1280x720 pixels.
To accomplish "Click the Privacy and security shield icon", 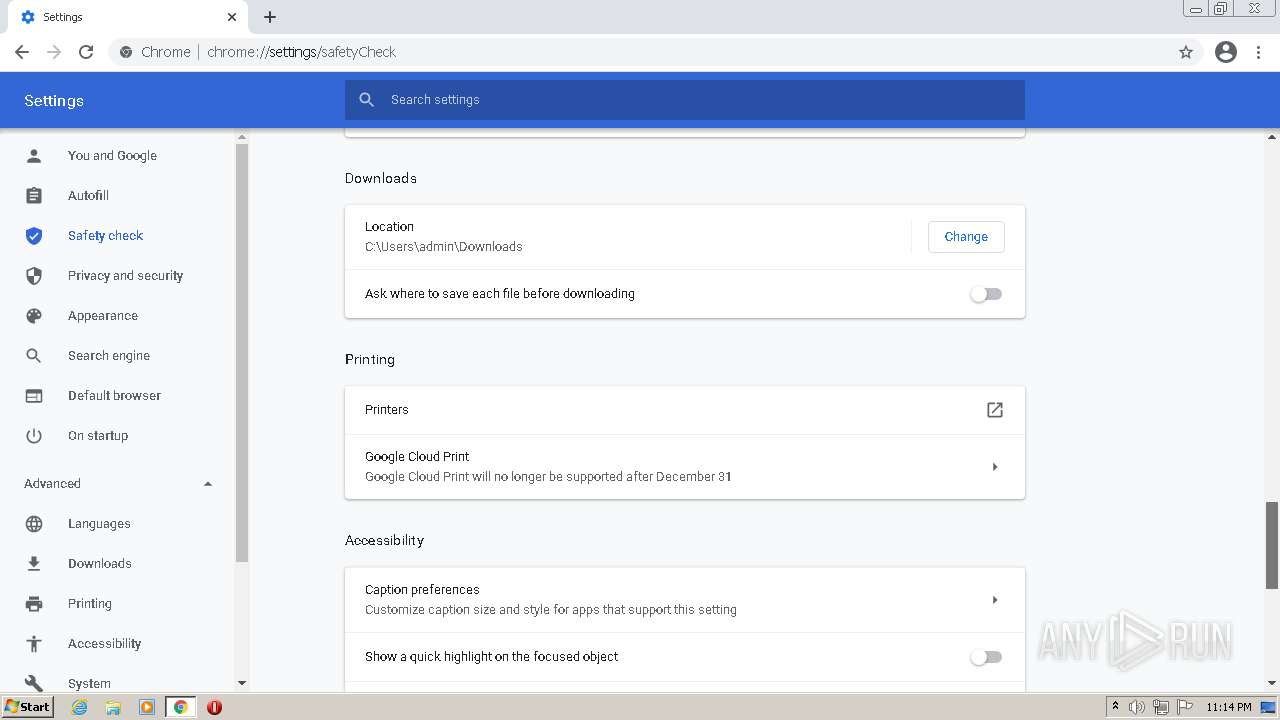I will (x=34, y=276).
